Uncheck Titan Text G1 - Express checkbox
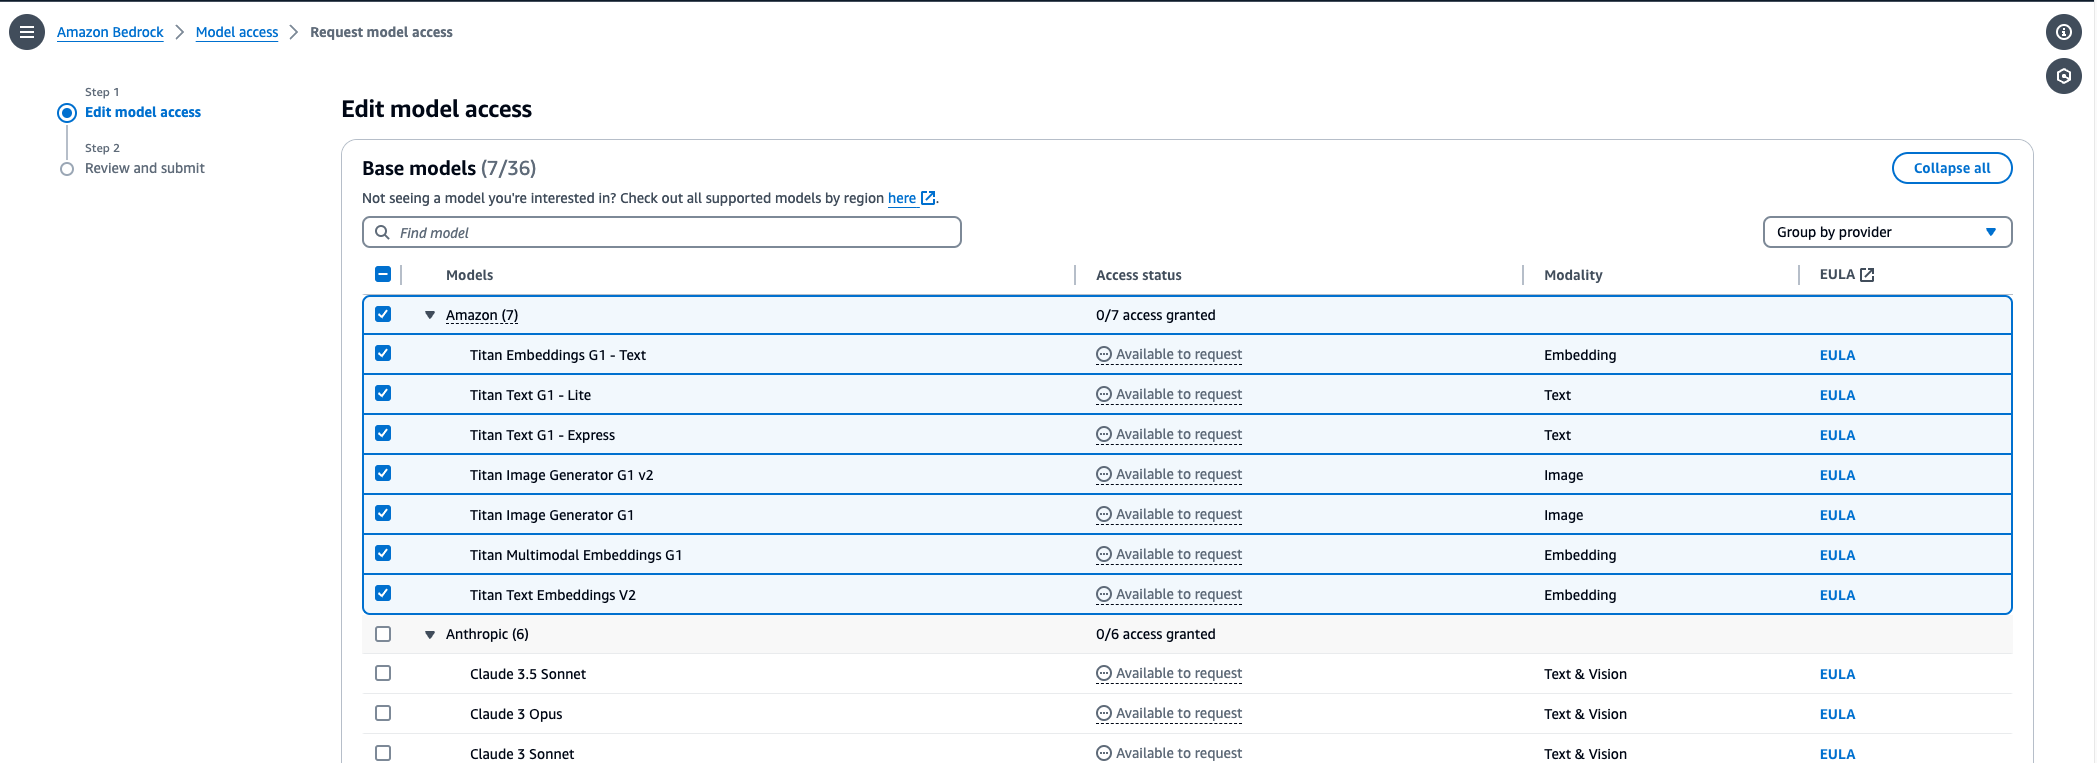 [x=383, y=433]
